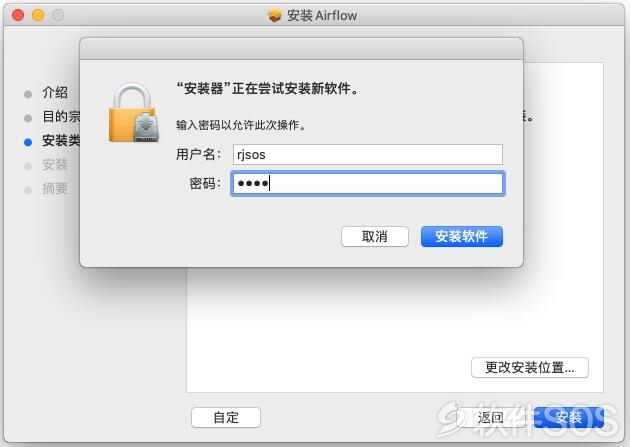
Task: Select the 摘要 step in sidebar
Action: point(55,188)
